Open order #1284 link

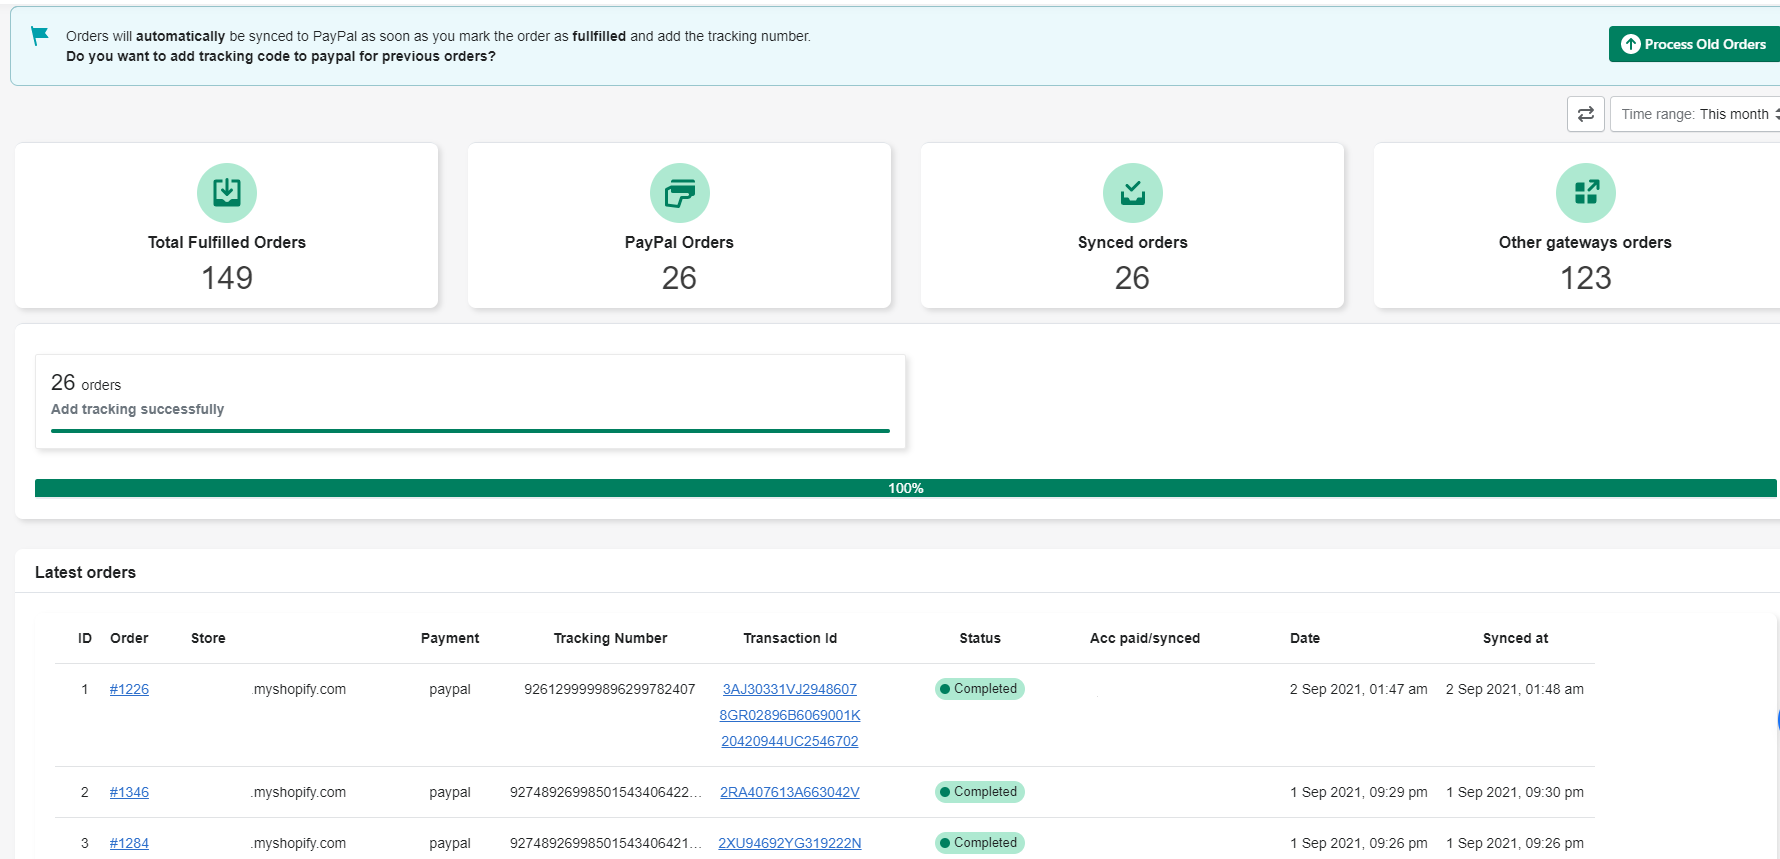coord(129,843)
